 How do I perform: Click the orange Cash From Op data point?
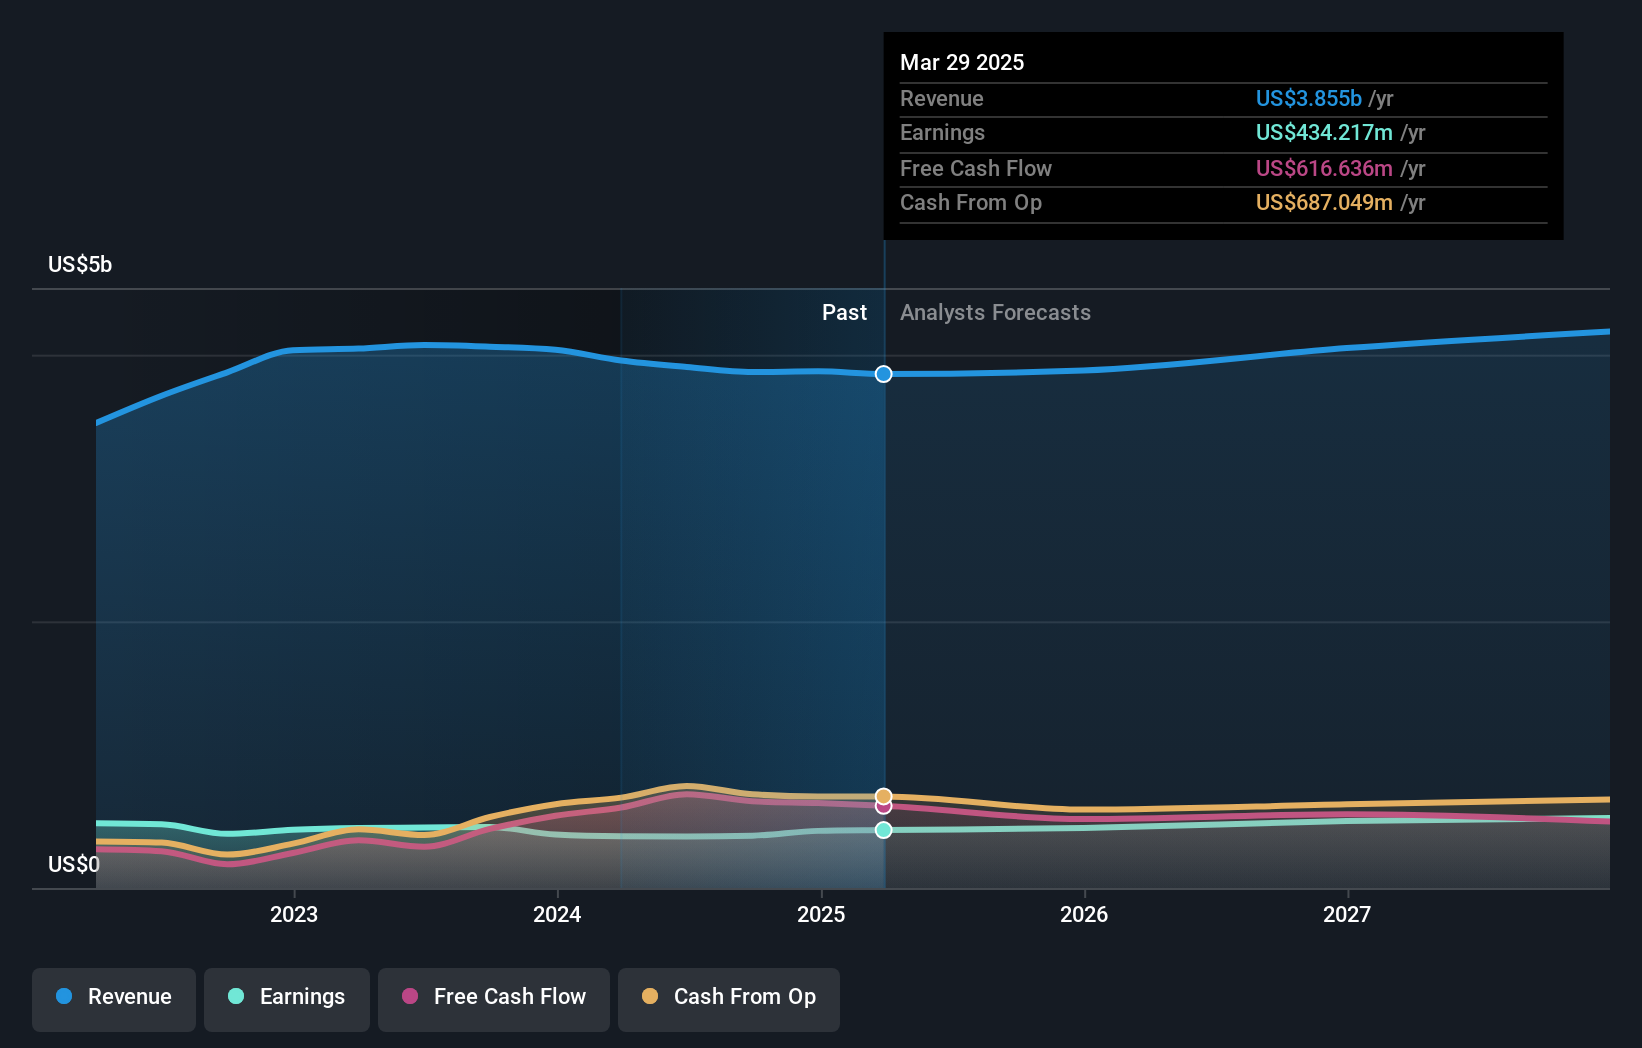(x=884, y=796)
